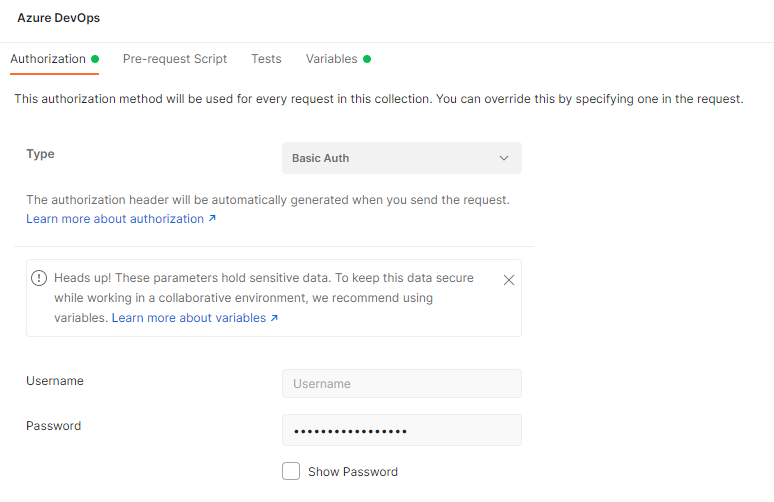Open the Pre-request Script tab
774x502 pixels.
tap(175, 59)
